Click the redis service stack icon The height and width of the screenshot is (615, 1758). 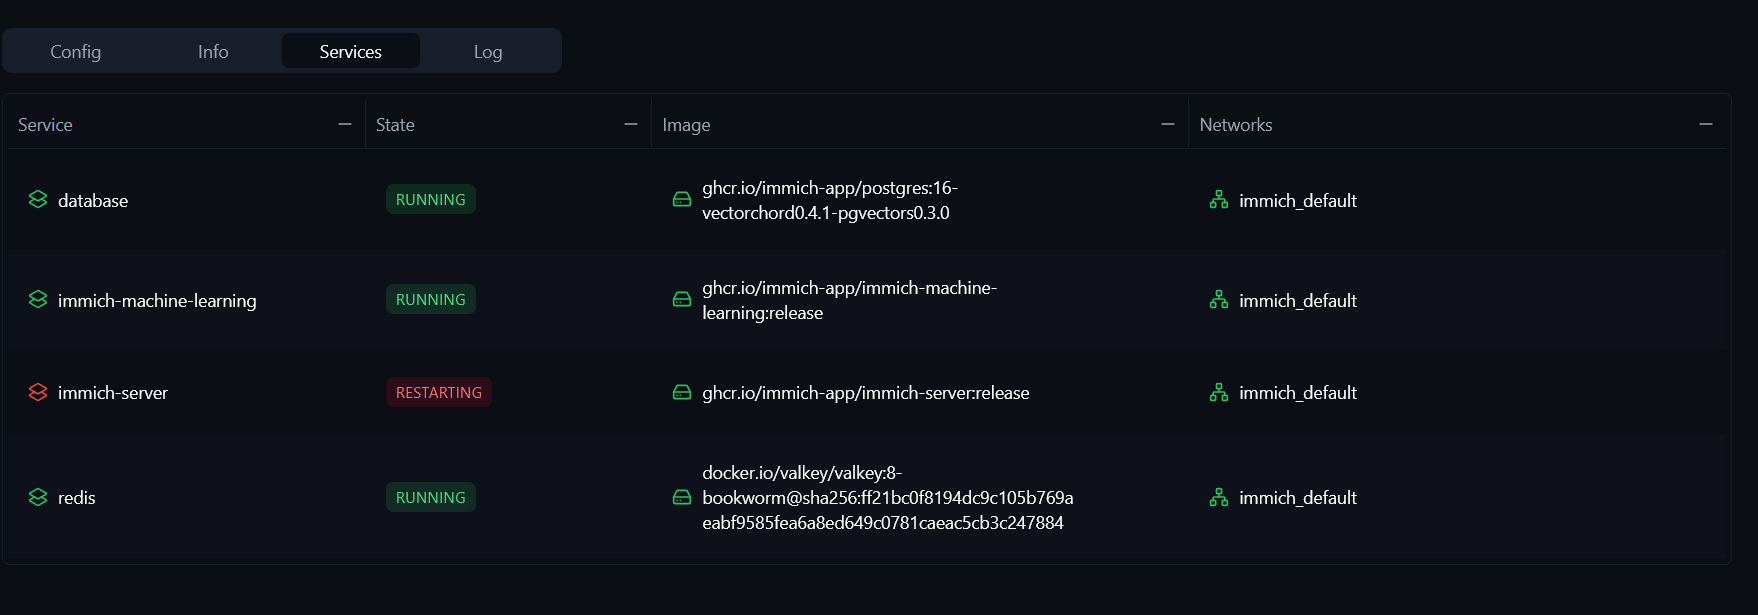pyautogui.click(x=38, y=497)
